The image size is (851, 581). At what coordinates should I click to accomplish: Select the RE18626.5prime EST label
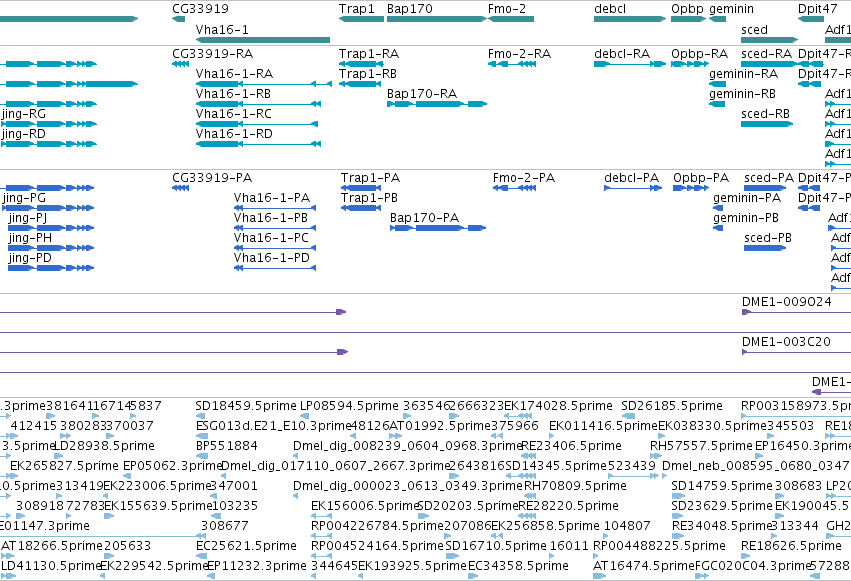(791, 546)
